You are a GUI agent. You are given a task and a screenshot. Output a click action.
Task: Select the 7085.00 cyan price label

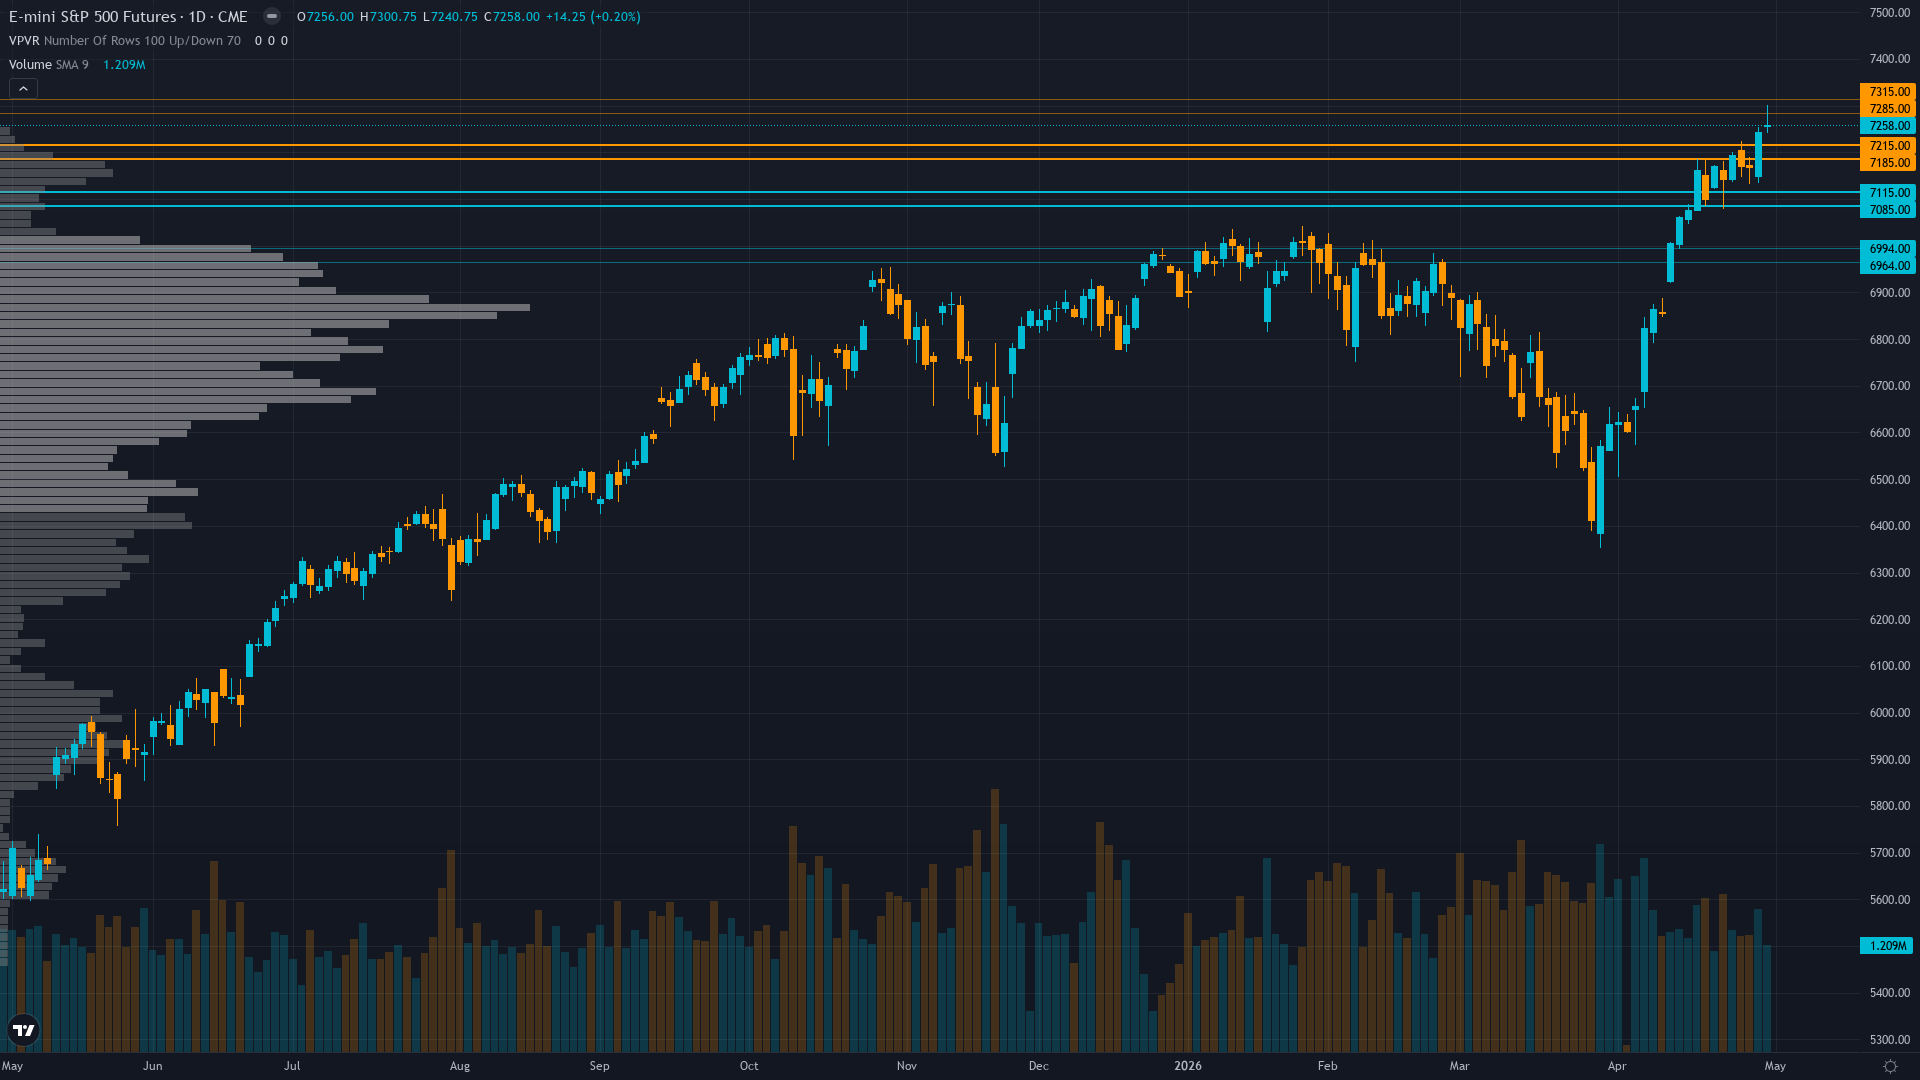1888,210
